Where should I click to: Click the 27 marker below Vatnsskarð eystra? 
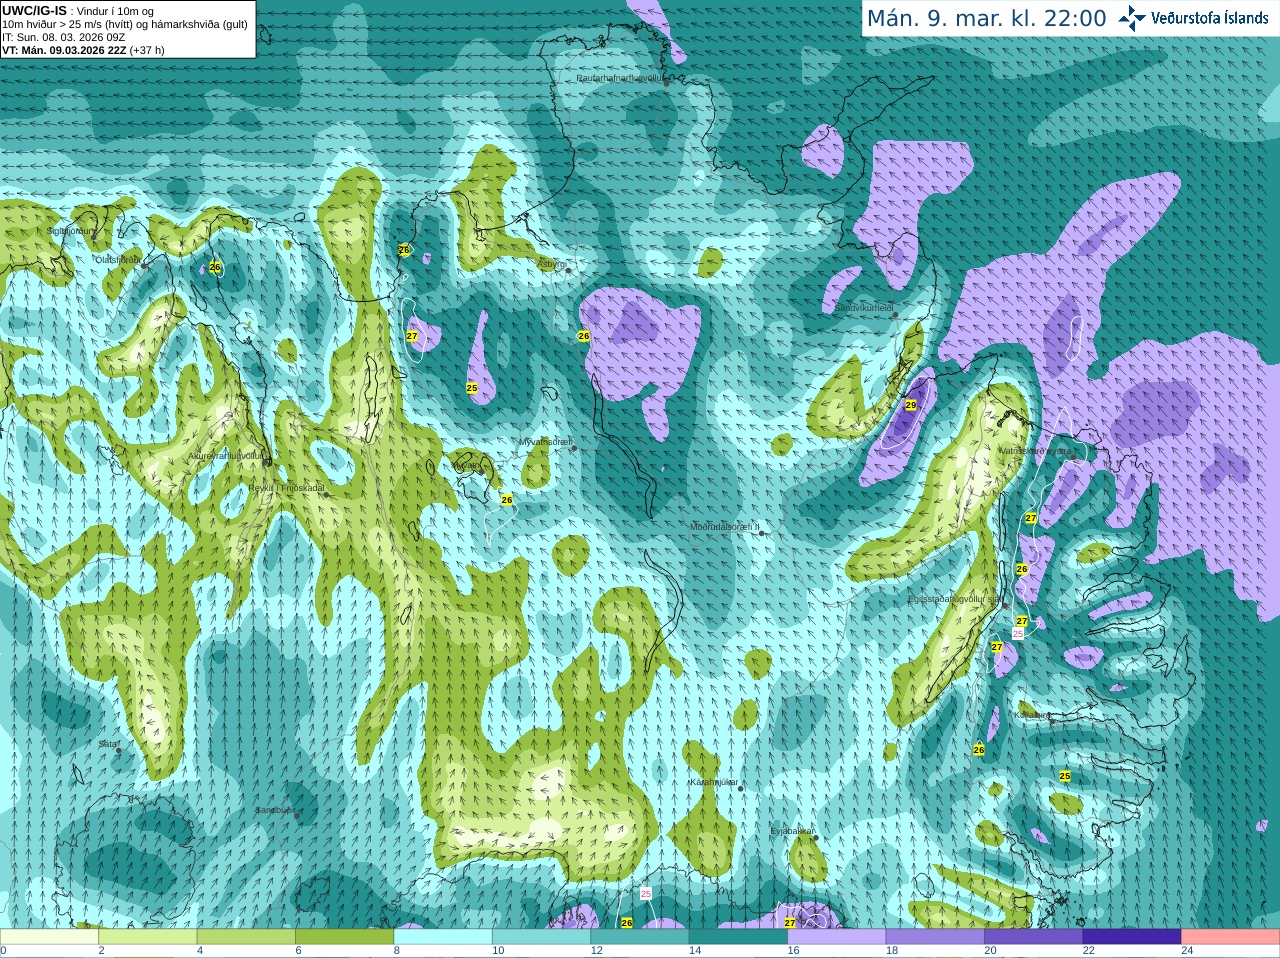click(x=1031, y=518)
